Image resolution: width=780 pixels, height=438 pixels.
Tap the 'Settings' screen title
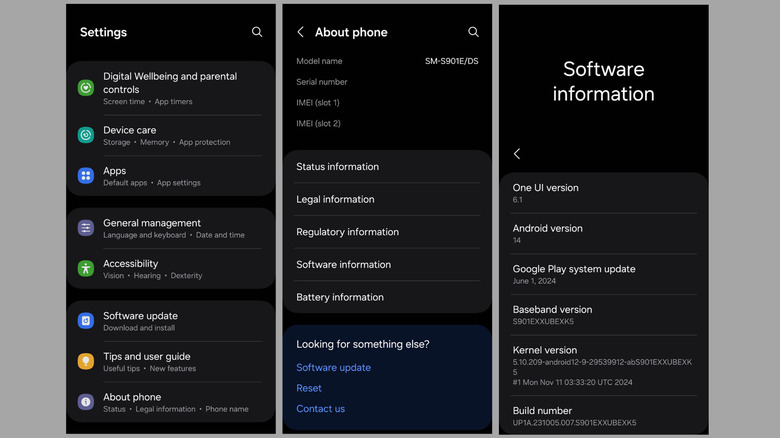coord(103,32)
